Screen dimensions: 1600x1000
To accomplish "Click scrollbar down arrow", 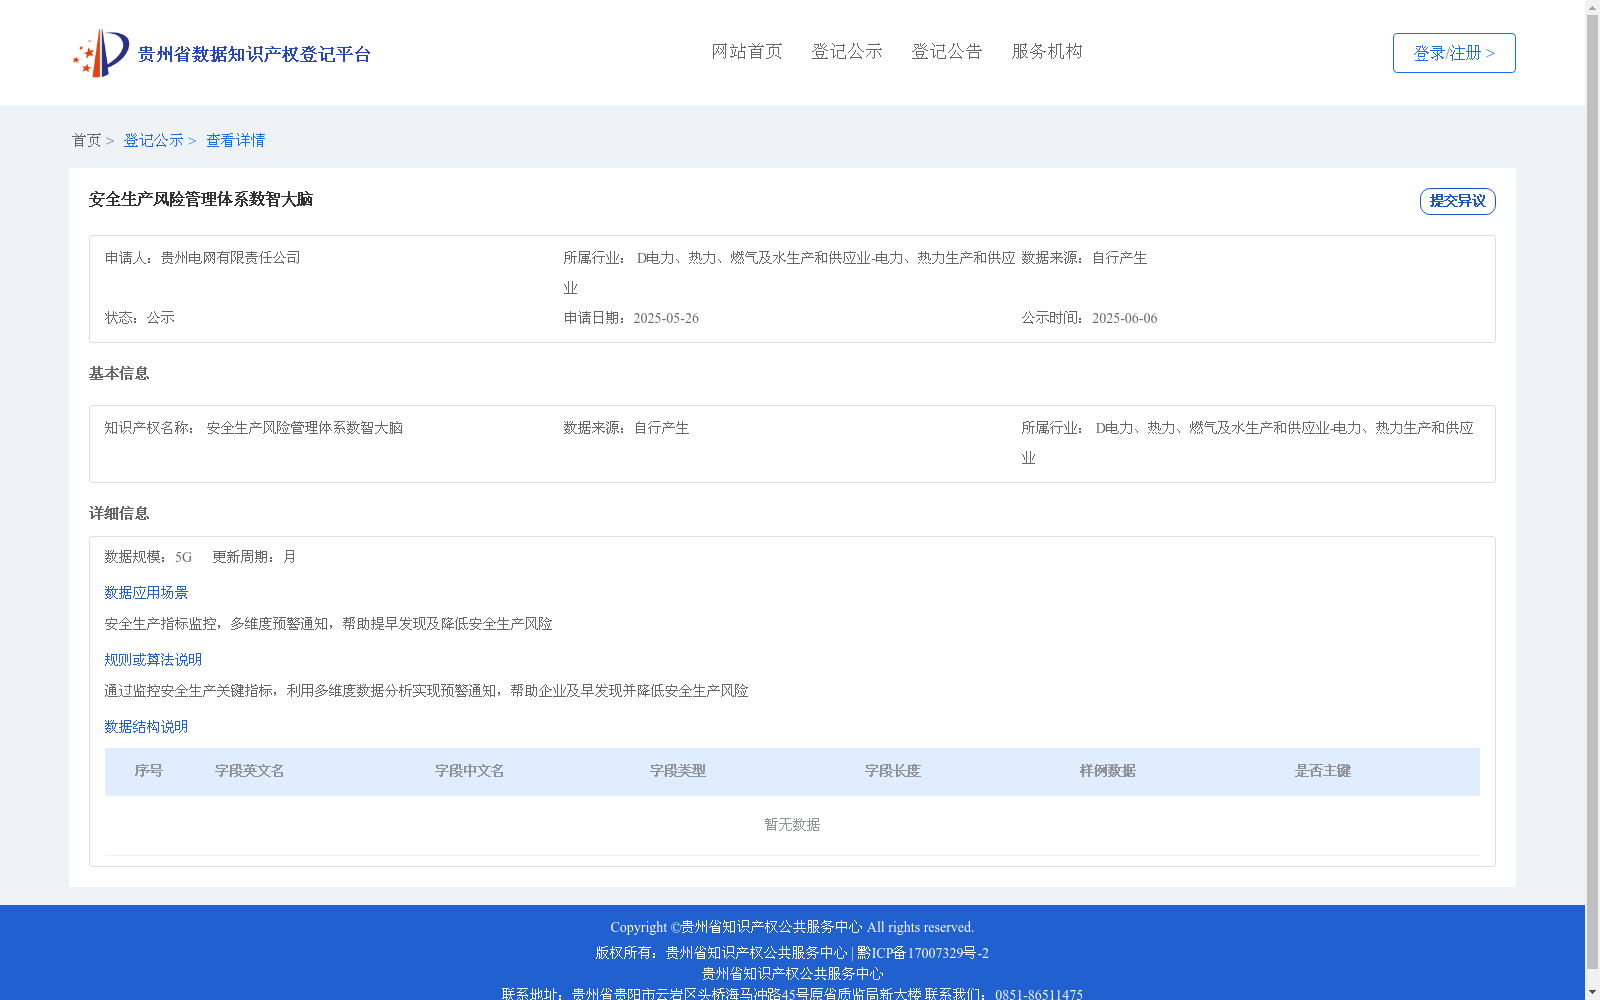I will click(x=1592, y=993).
